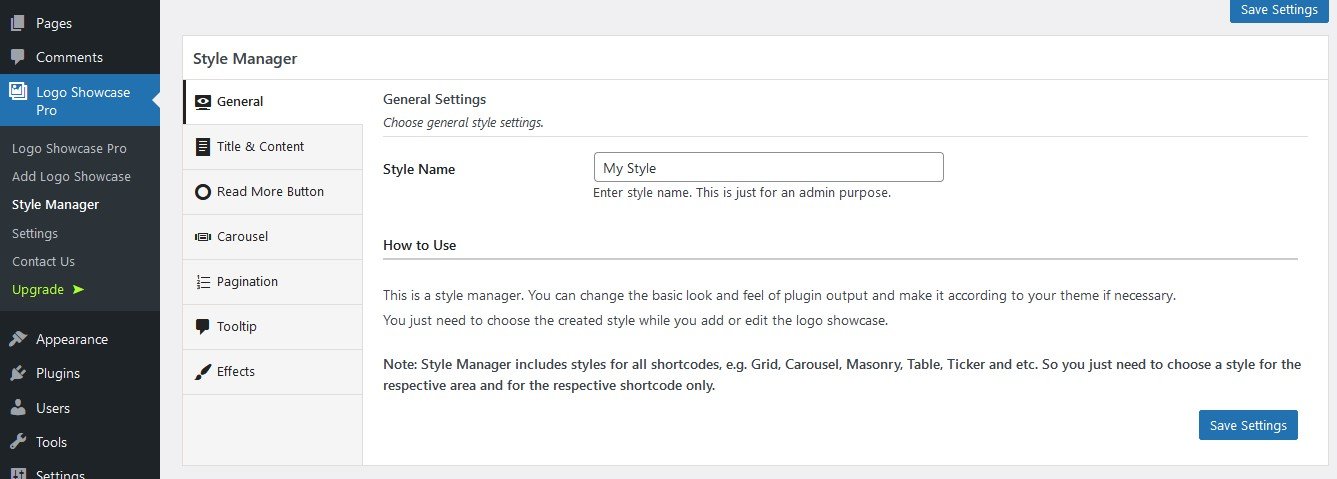Screen dimensions: 1337x479
Task: Click the Logo Showcase Pro menu icon
Action: (x=18, y=91)
